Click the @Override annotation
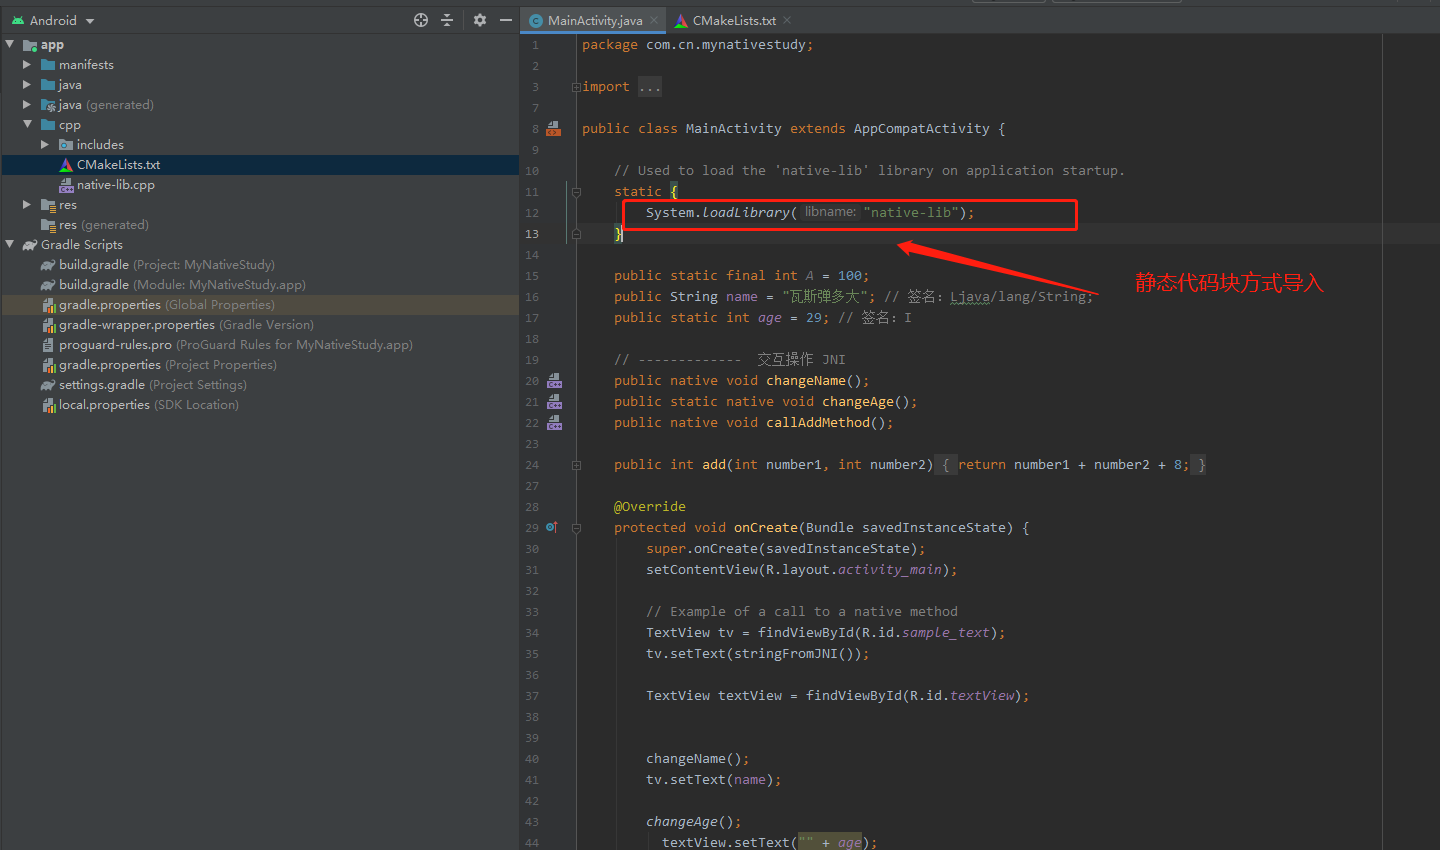Screen dimensions: 1440x850 click(650, 506)
